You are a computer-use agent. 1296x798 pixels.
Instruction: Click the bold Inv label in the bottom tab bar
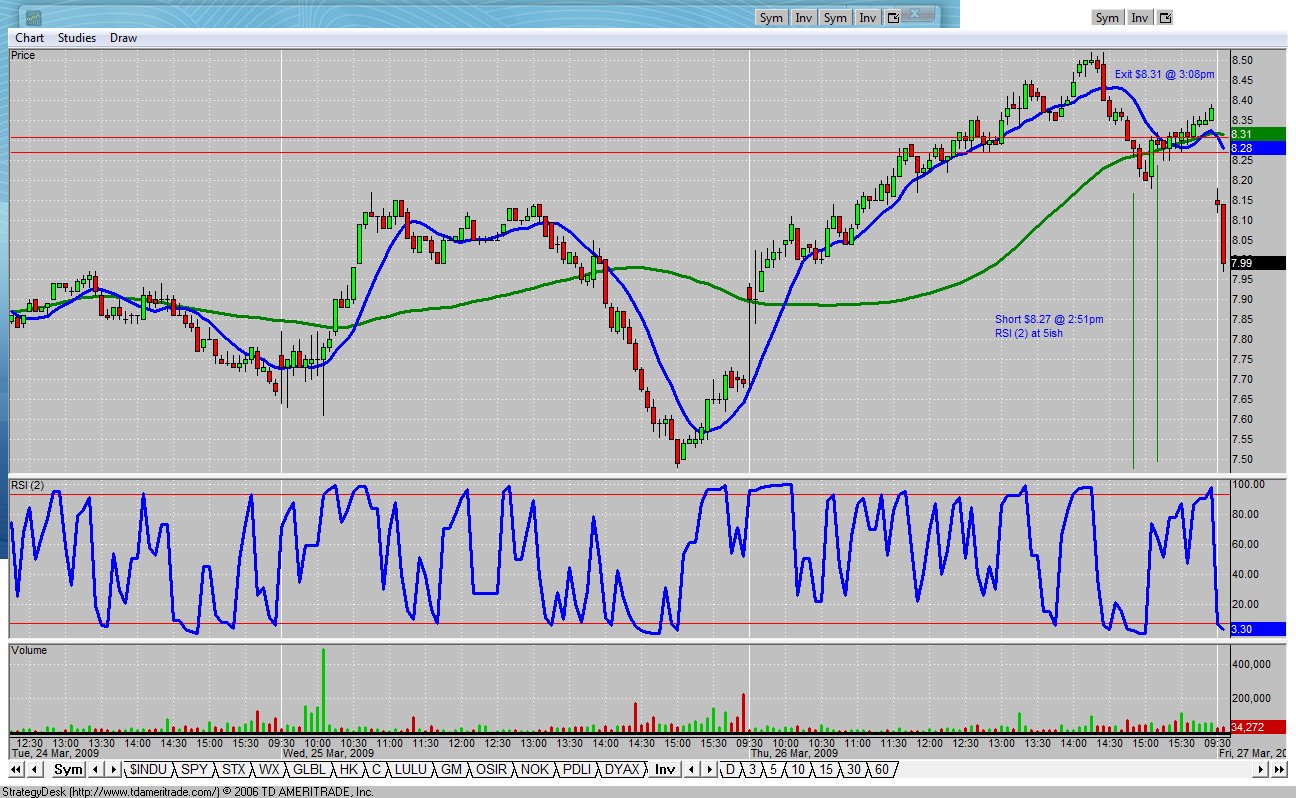[665, 769]
